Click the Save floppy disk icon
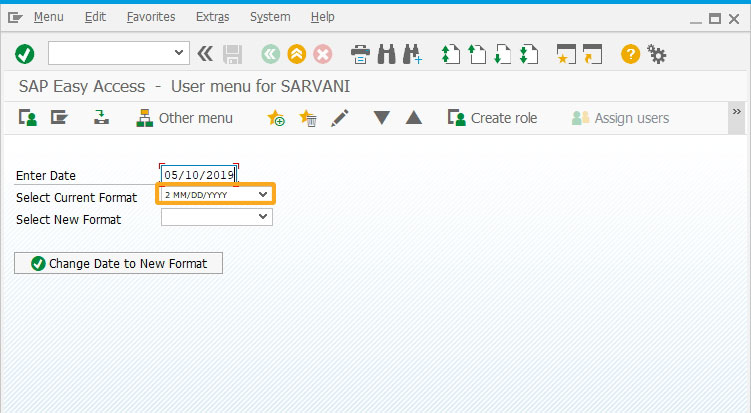Image resolution: width=751 pixels, height=413 pixels. [x=233, y=54]
